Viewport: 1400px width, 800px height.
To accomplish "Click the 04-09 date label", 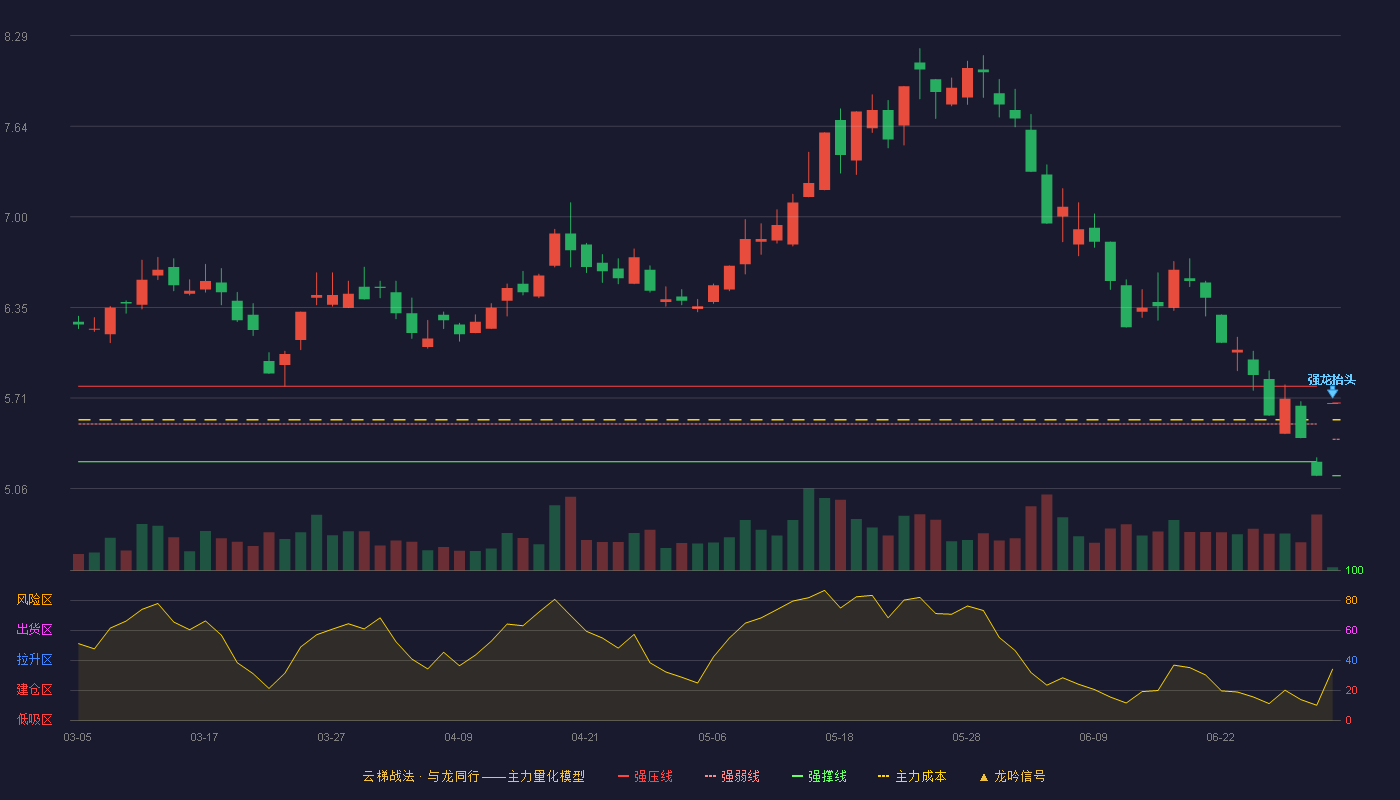I will (x=458, y=737).
